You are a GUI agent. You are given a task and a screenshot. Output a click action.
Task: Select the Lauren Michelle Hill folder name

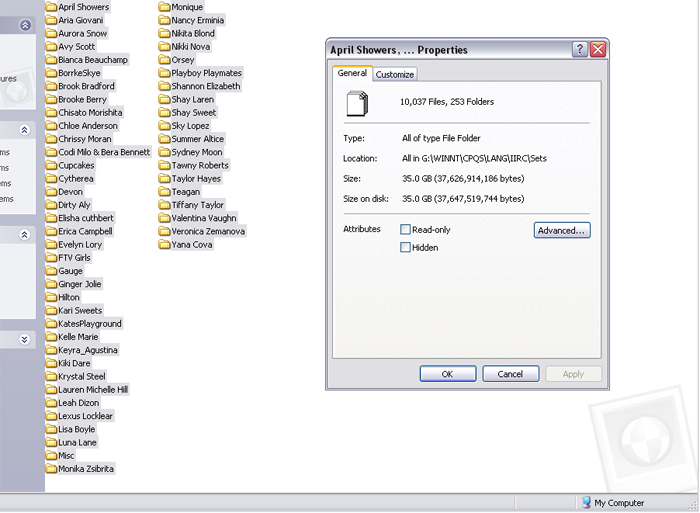coord(93,390)
